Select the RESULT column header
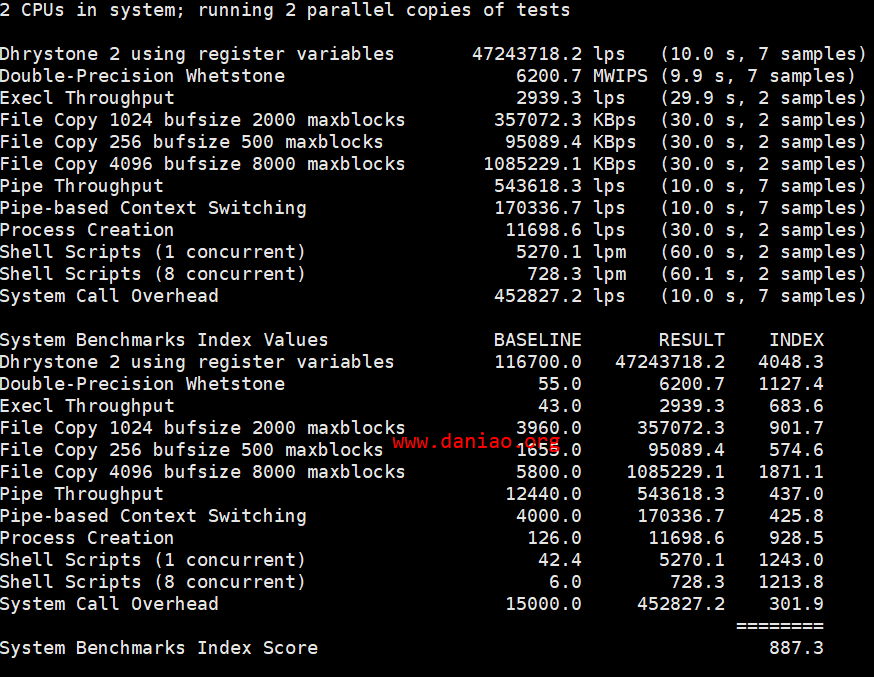Viewport: 874px width, 677px height. click(x=691, y=340)
